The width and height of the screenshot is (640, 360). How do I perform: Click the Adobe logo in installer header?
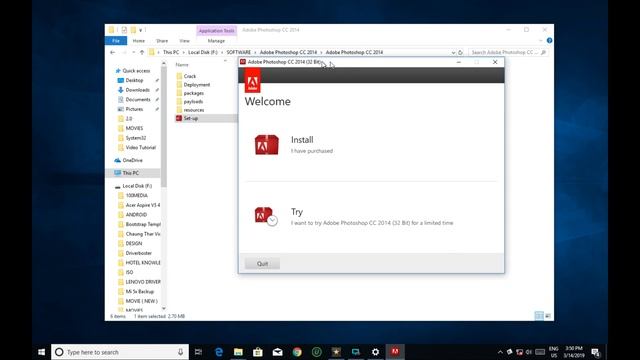252,80
